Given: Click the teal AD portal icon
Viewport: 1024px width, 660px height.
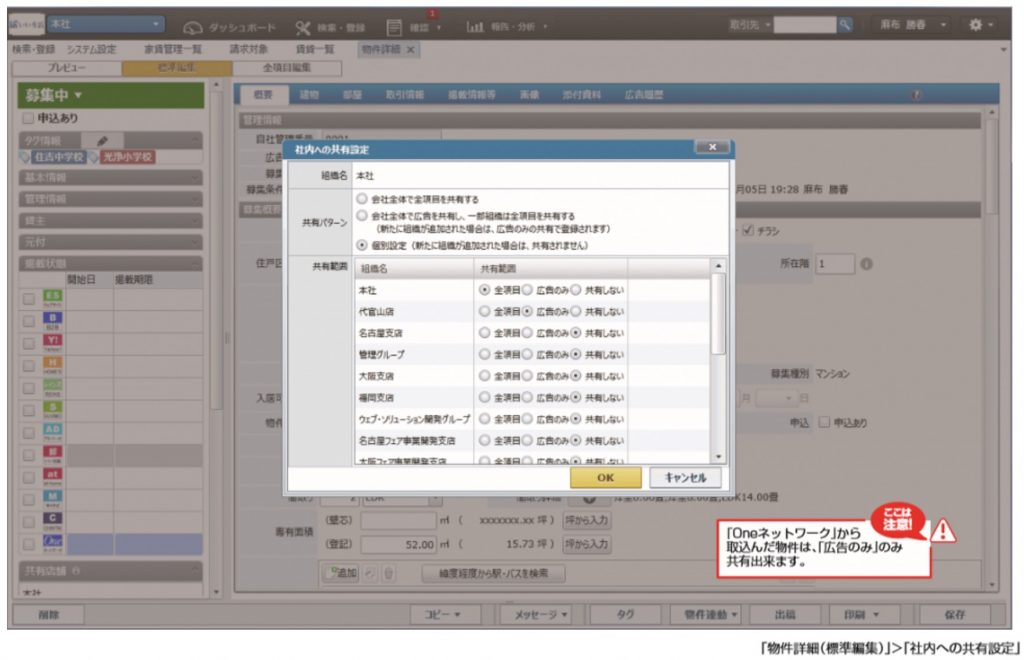Looking at the screenshot, I should coord(52,432).
